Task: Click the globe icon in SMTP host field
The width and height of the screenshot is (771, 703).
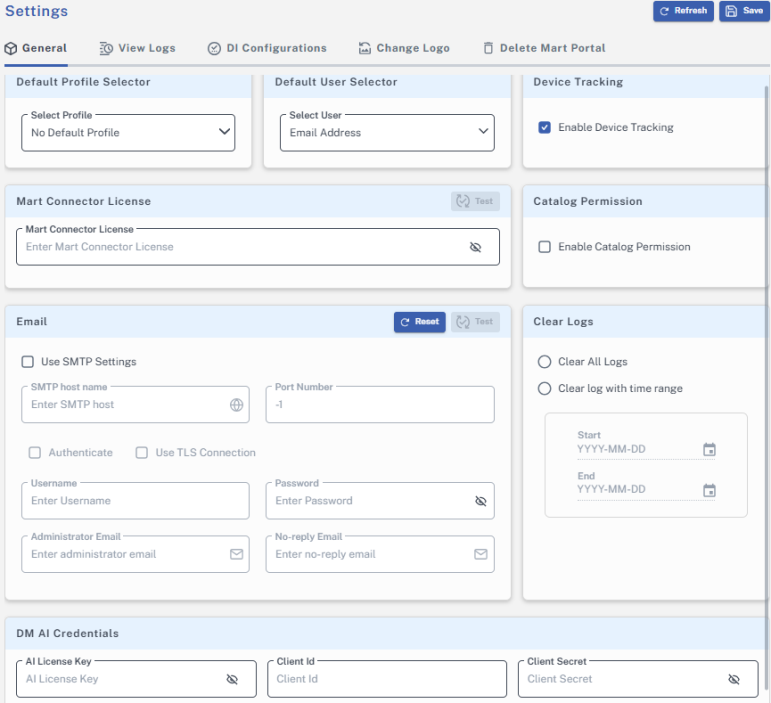Action: (x=236, y=405)
